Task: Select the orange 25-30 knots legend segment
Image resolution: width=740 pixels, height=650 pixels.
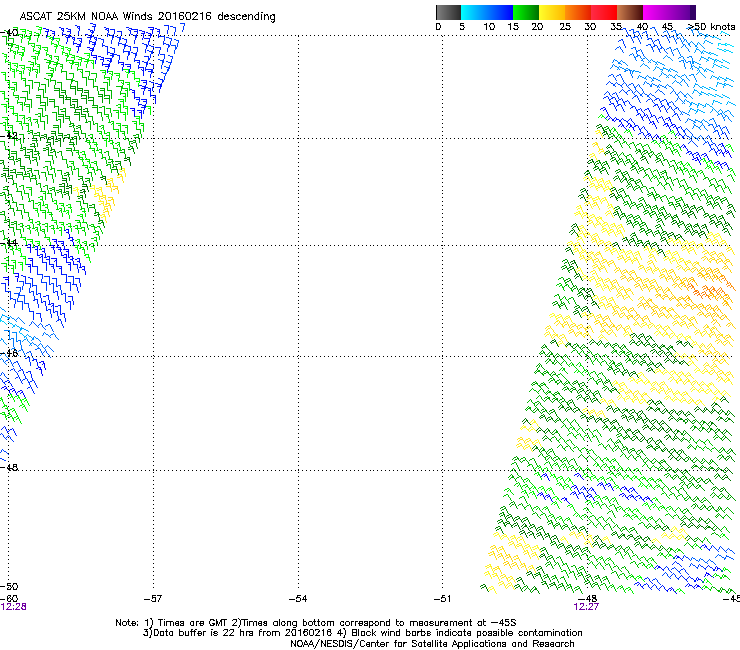Action: pyautogui.click(x=578, y=12)
